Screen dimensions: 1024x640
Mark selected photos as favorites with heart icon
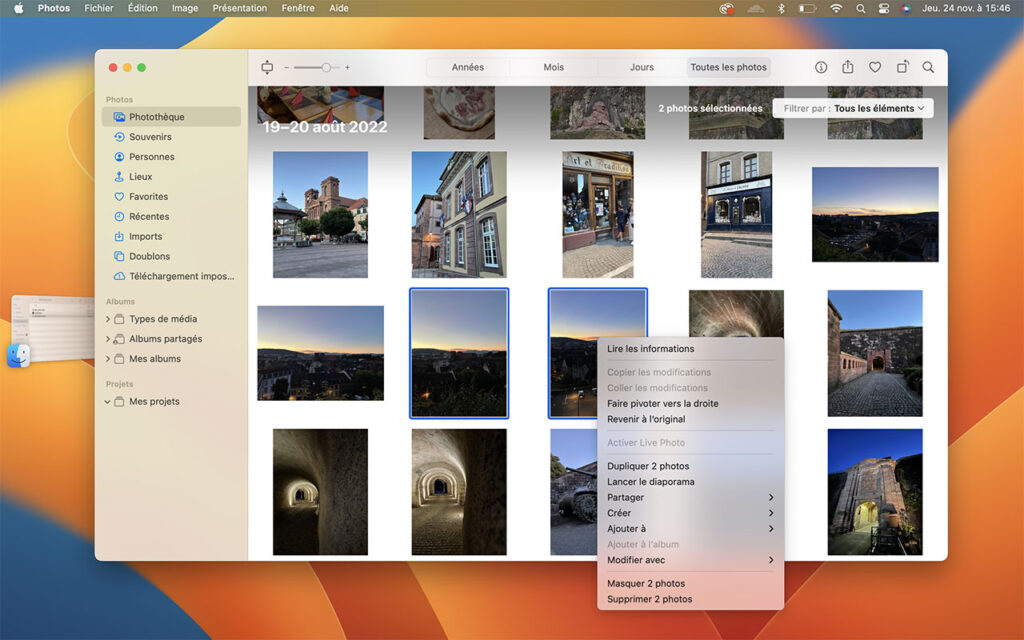[x=875, y=67]
